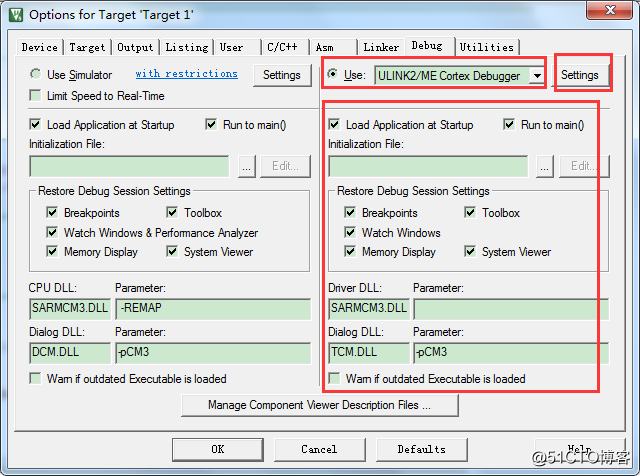Confirm with the OK button
The width and height of the screenshot is (640, 476).
click(218, 449)
